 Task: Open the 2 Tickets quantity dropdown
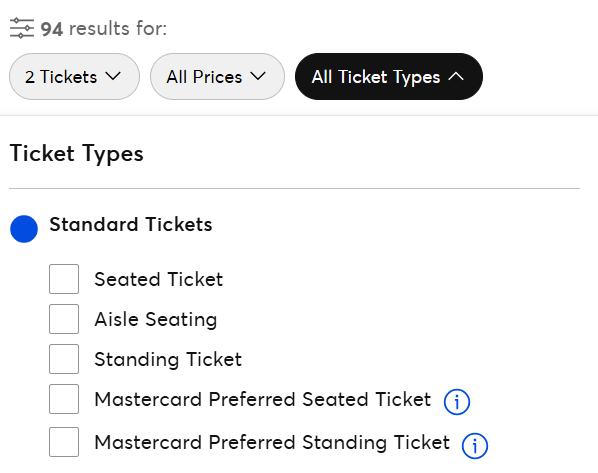click(x=74, y=77)
